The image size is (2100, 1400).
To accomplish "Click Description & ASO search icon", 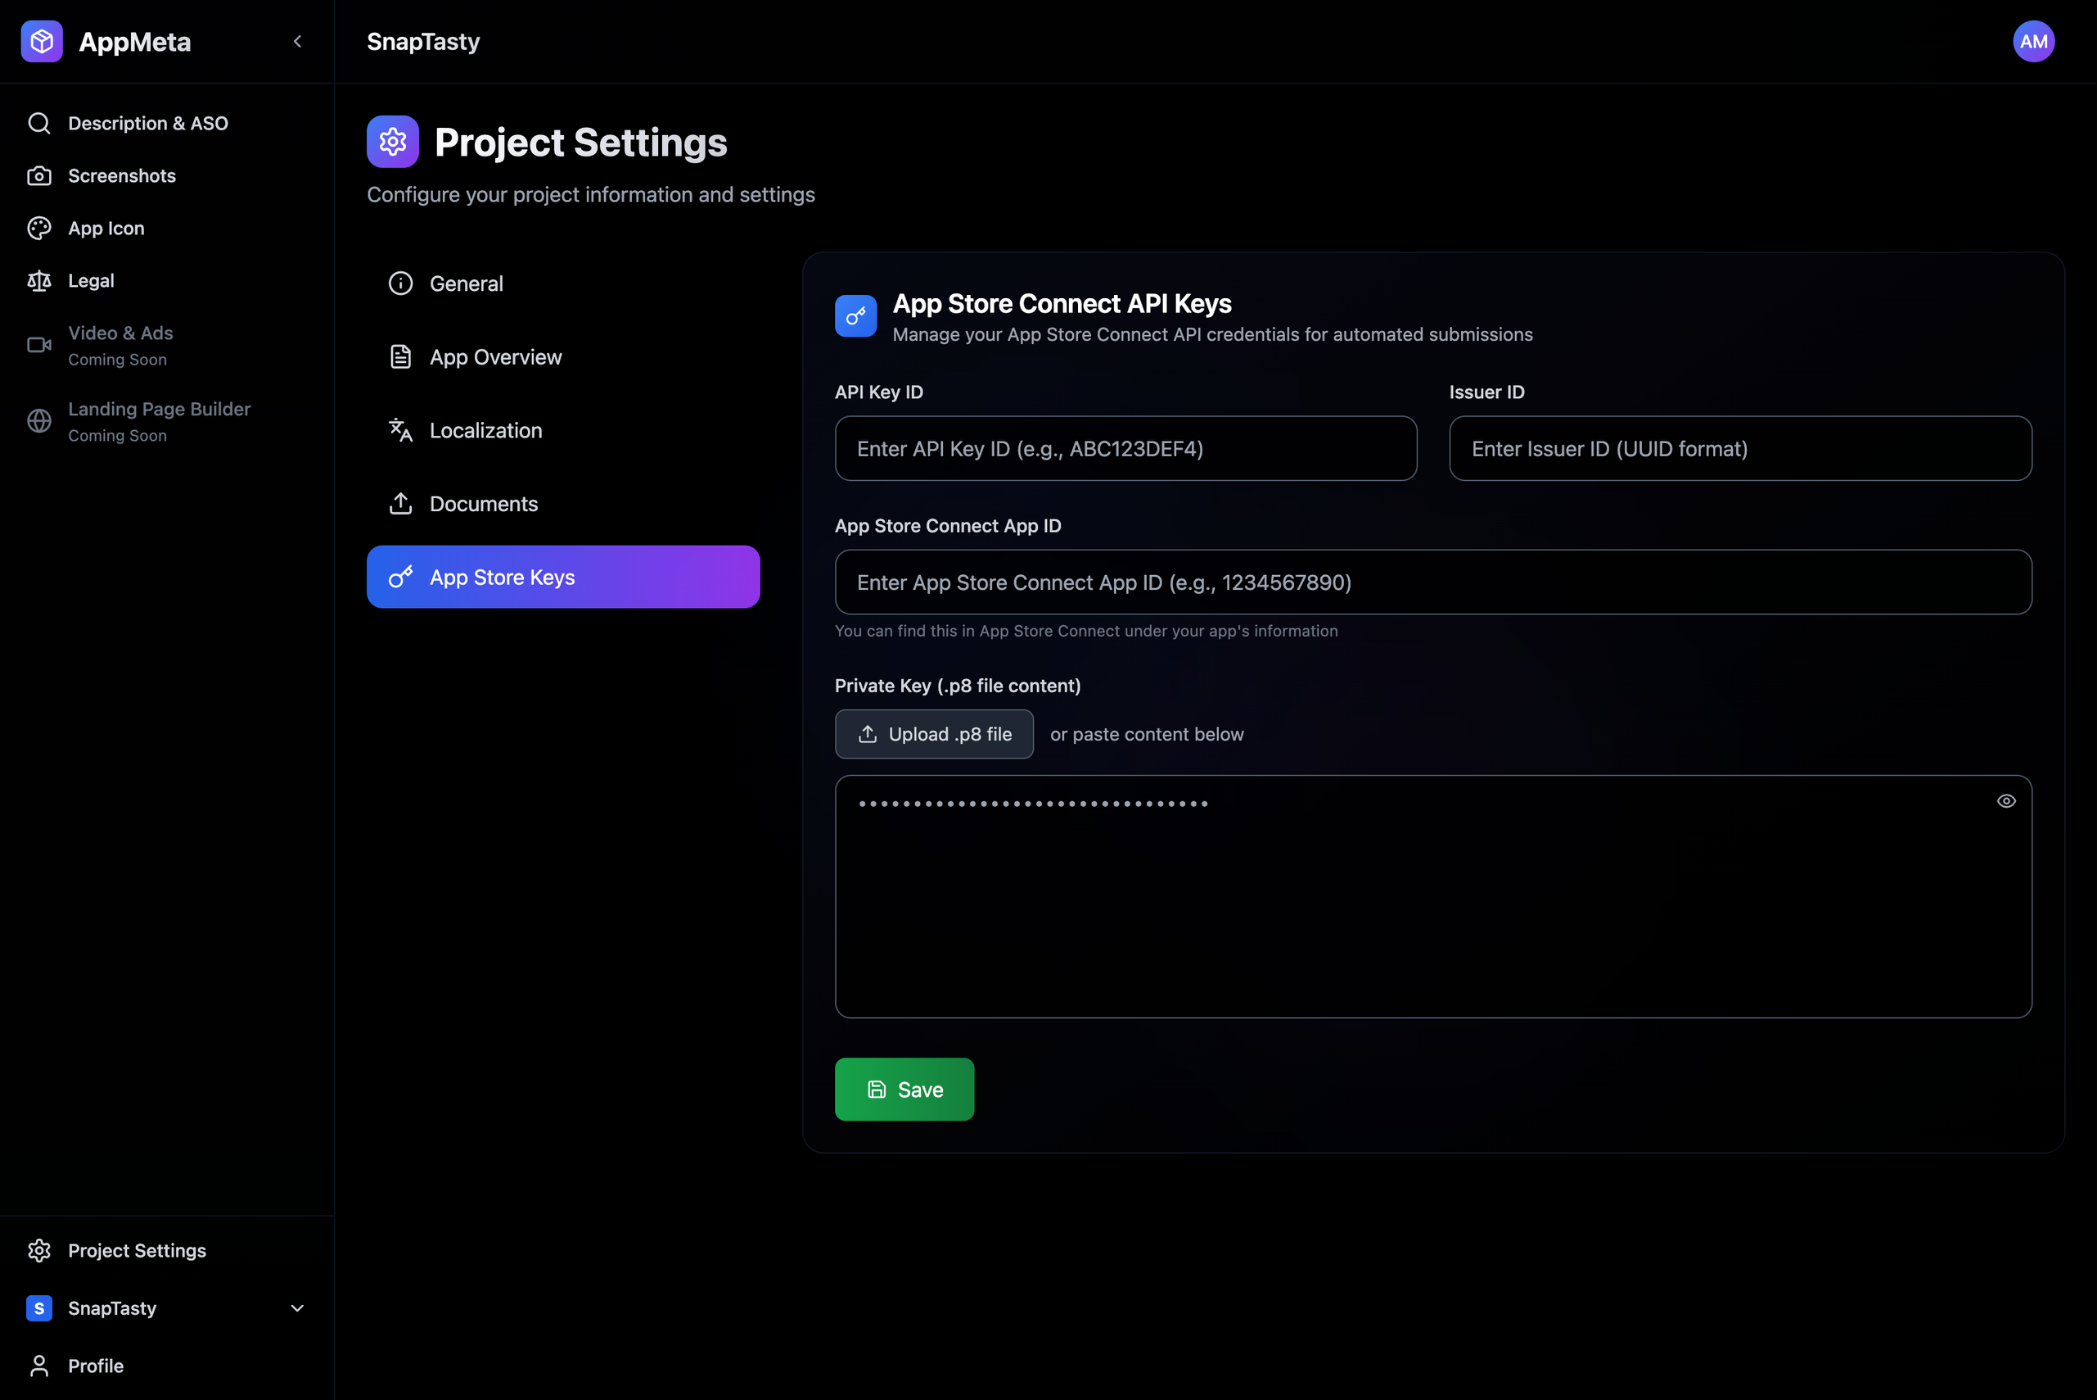I will (x=39, y=123).
